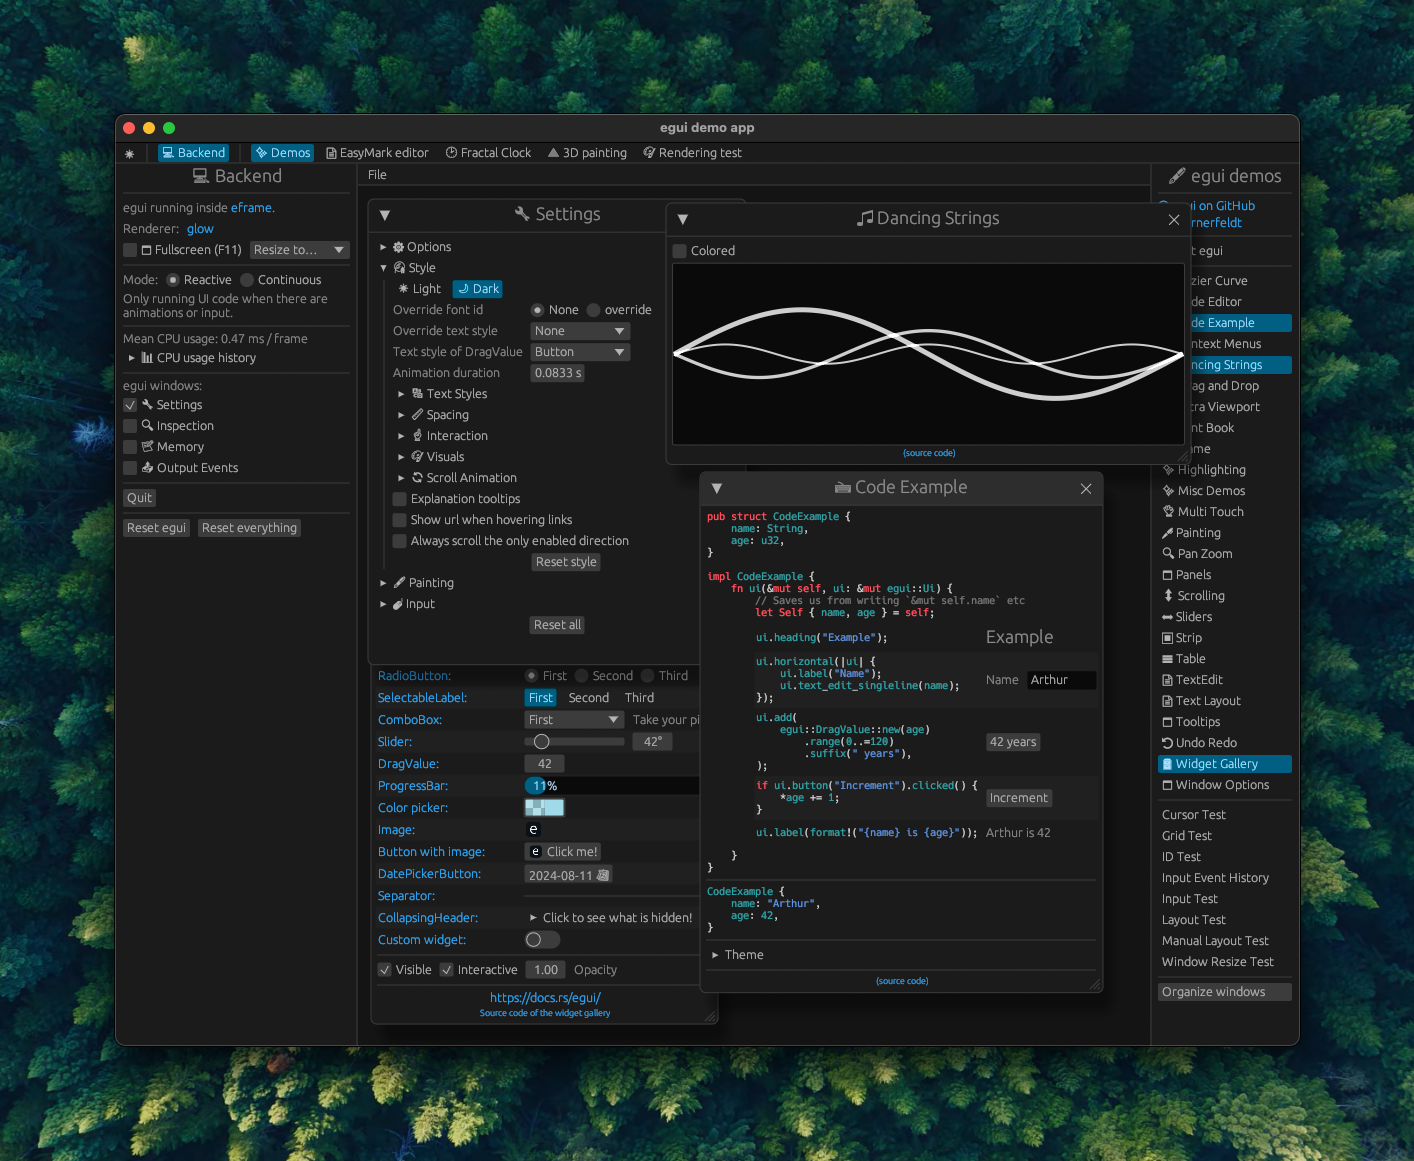
Task: Select Continuous mode radio button
Action: pos(247,280)
